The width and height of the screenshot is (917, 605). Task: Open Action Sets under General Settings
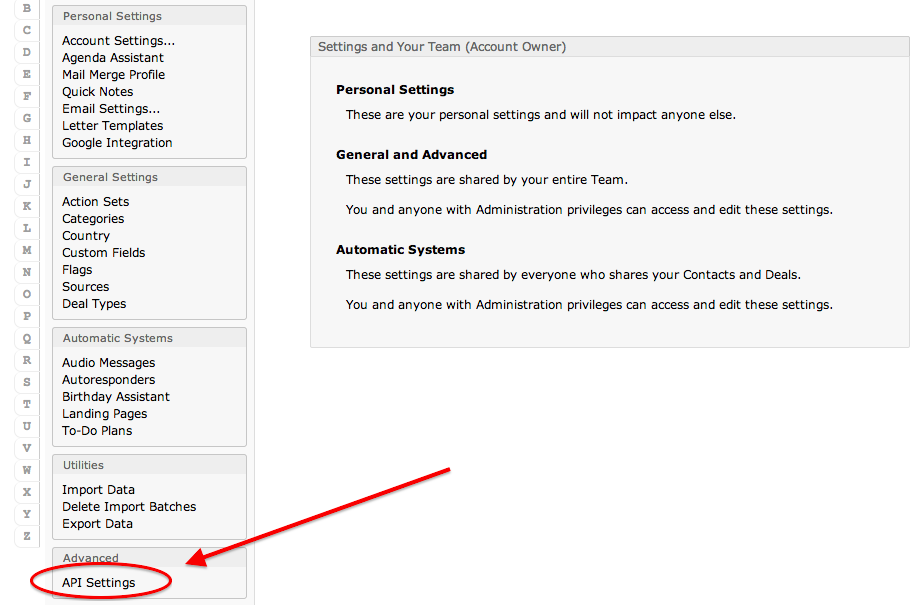pyautogui.click(x=95, y=202)
